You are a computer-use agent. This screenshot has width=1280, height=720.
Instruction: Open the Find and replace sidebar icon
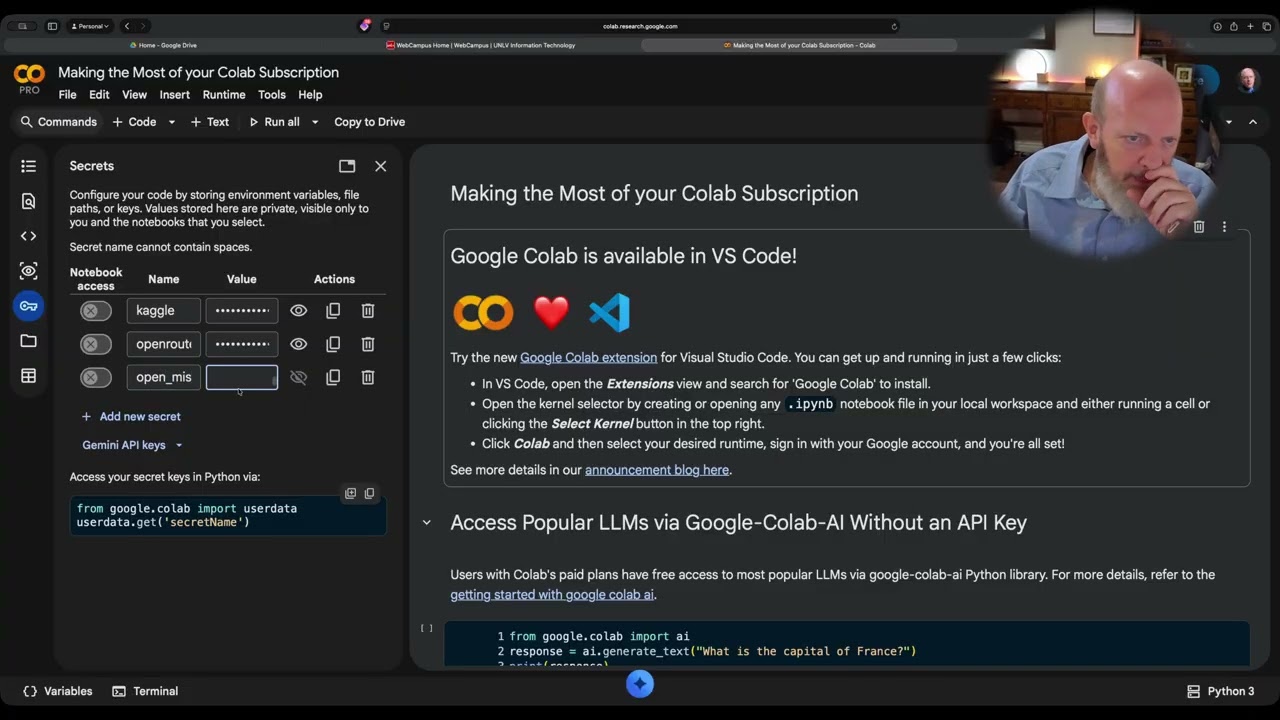pyautogui.click(x=28, y=201)
